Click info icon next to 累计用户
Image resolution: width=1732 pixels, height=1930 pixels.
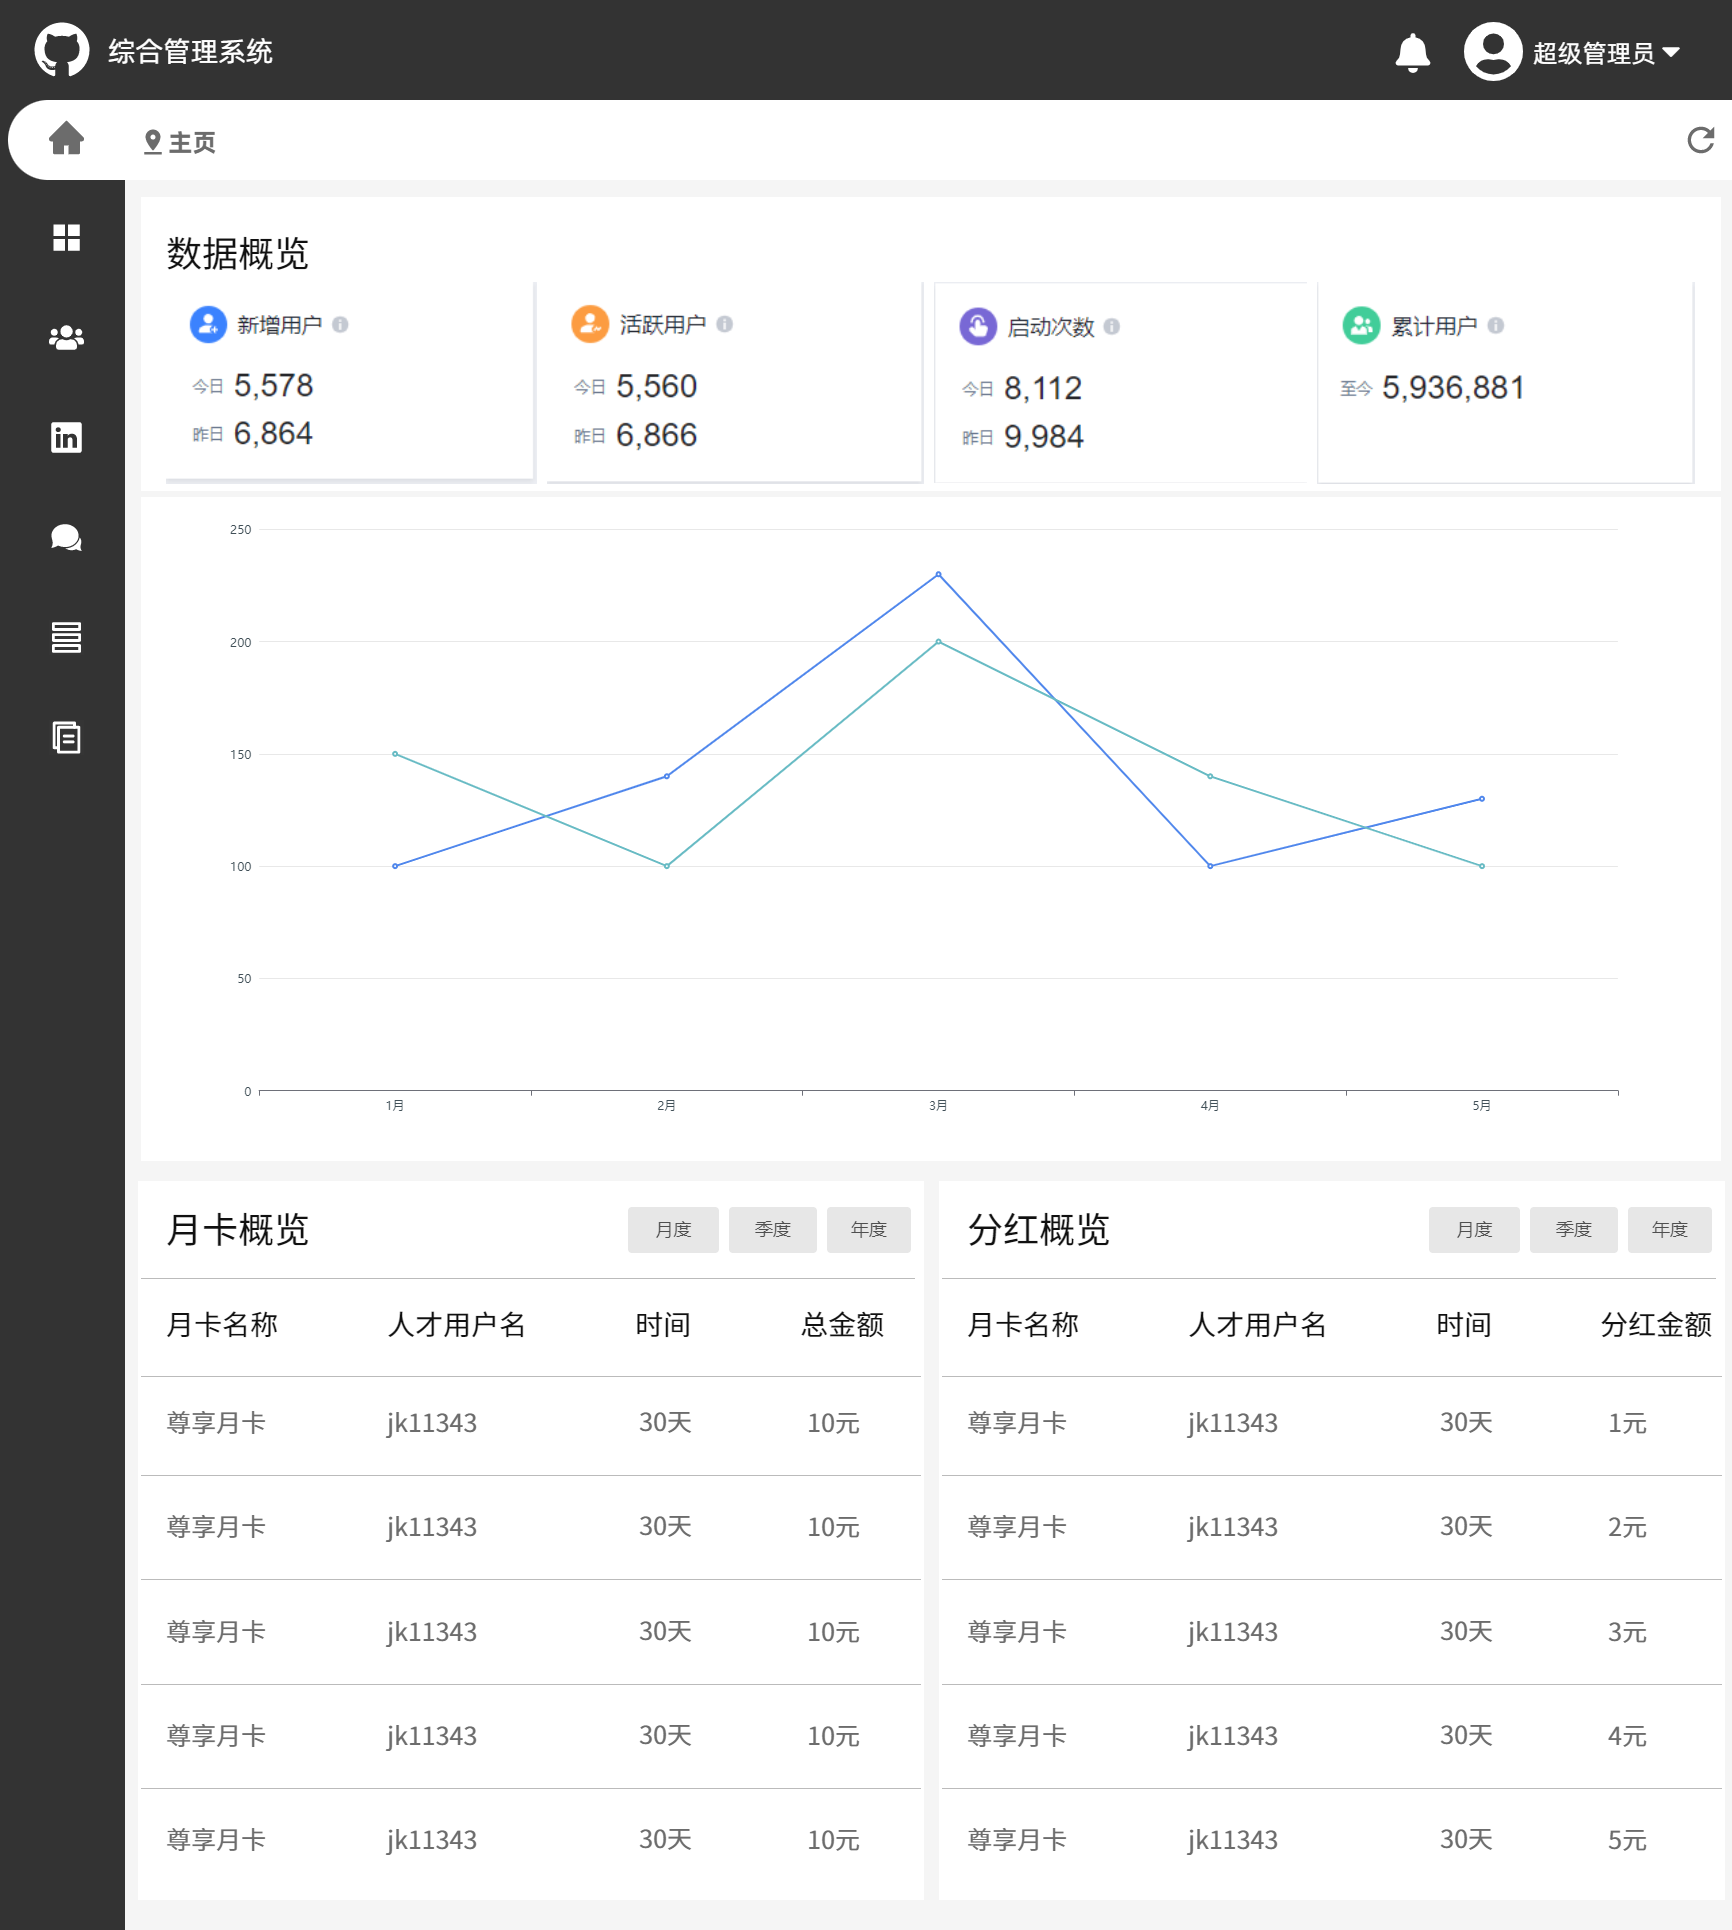coord(1496,325)
